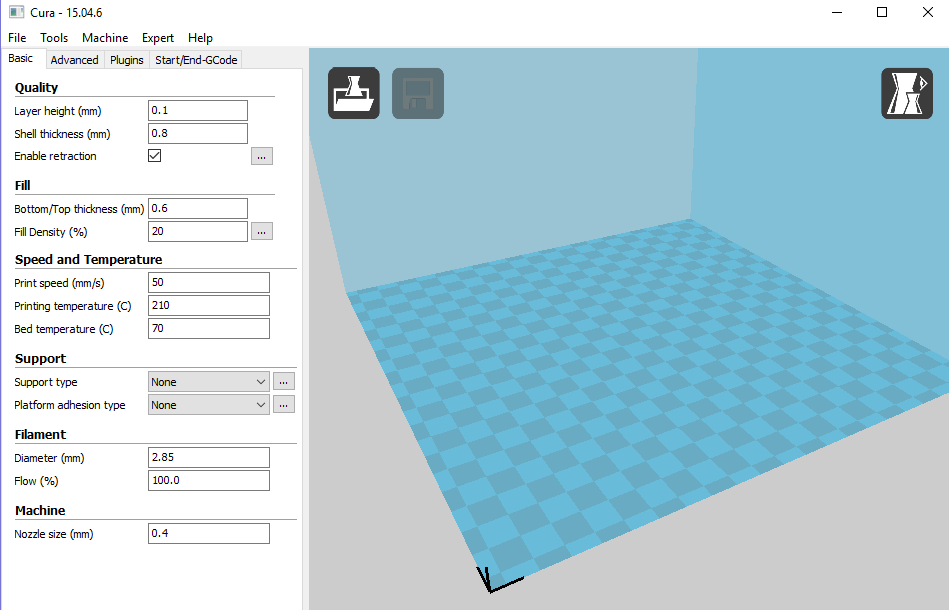
Task: Click the Printing temperature input field
Action: point(208,305)
